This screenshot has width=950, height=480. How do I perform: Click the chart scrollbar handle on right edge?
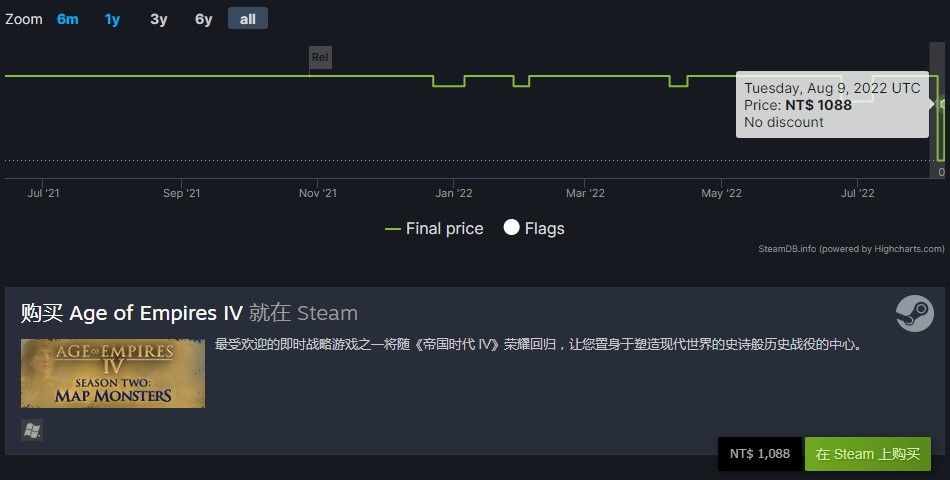coord(937,109)
